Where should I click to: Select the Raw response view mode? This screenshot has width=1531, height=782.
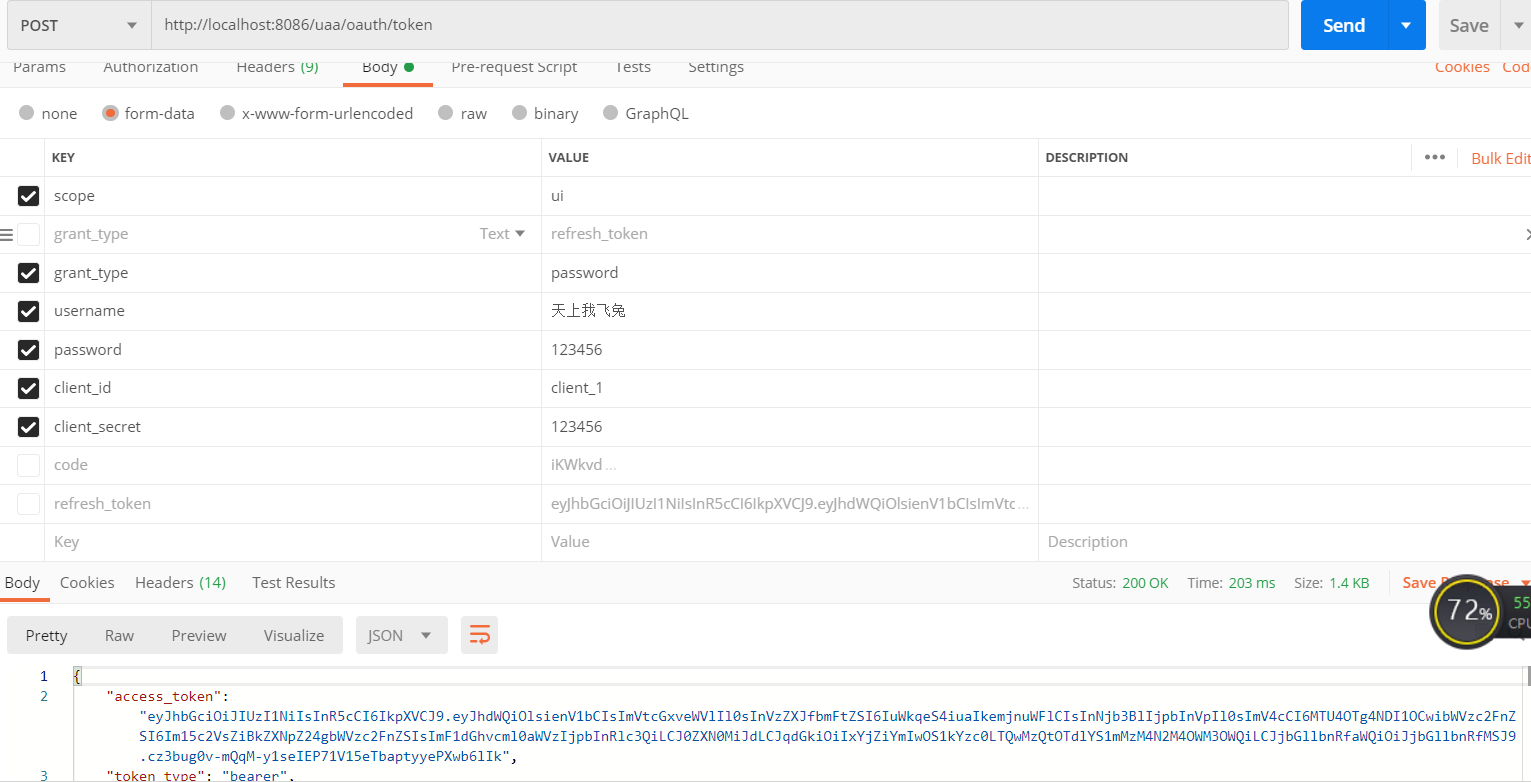(119, 635)
